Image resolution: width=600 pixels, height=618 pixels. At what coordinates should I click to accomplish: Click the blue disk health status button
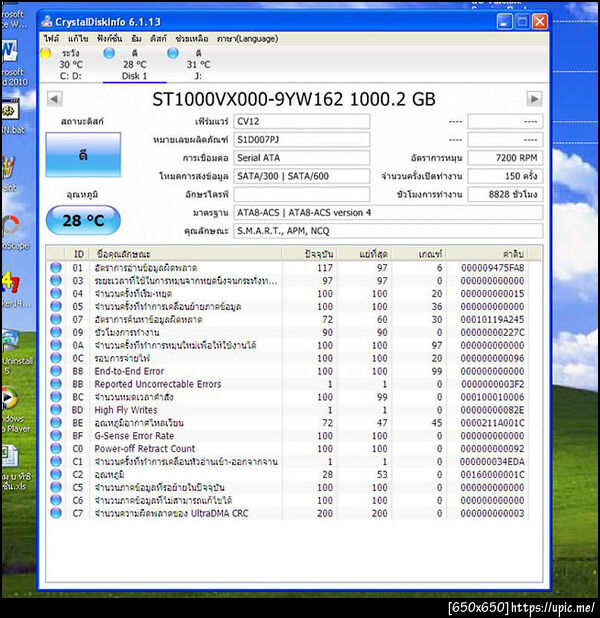(x=83, y=154)
